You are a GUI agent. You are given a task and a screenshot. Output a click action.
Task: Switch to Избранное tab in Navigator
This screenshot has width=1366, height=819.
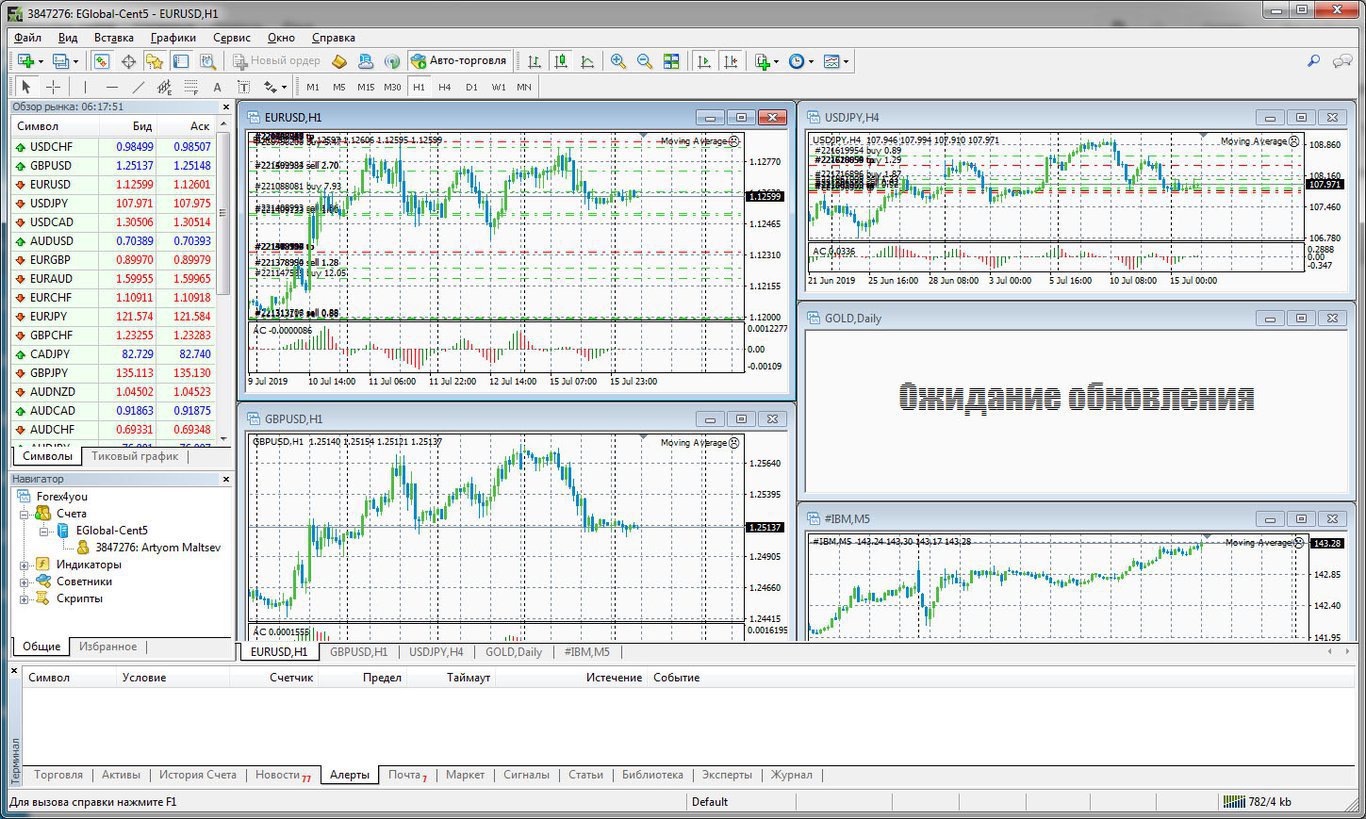(108, 646)
